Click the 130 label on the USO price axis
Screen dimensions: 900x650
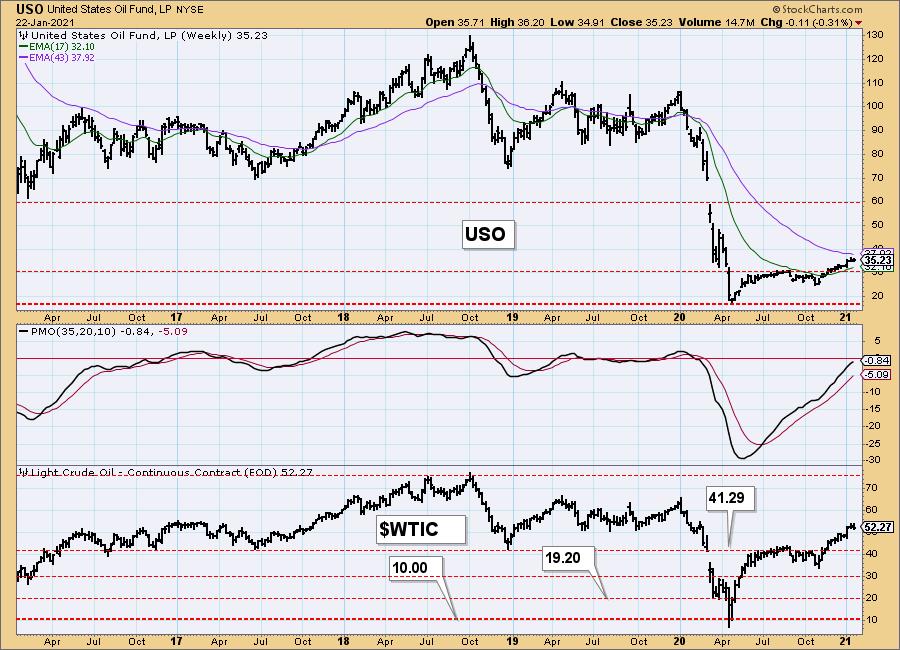[875, 35]
